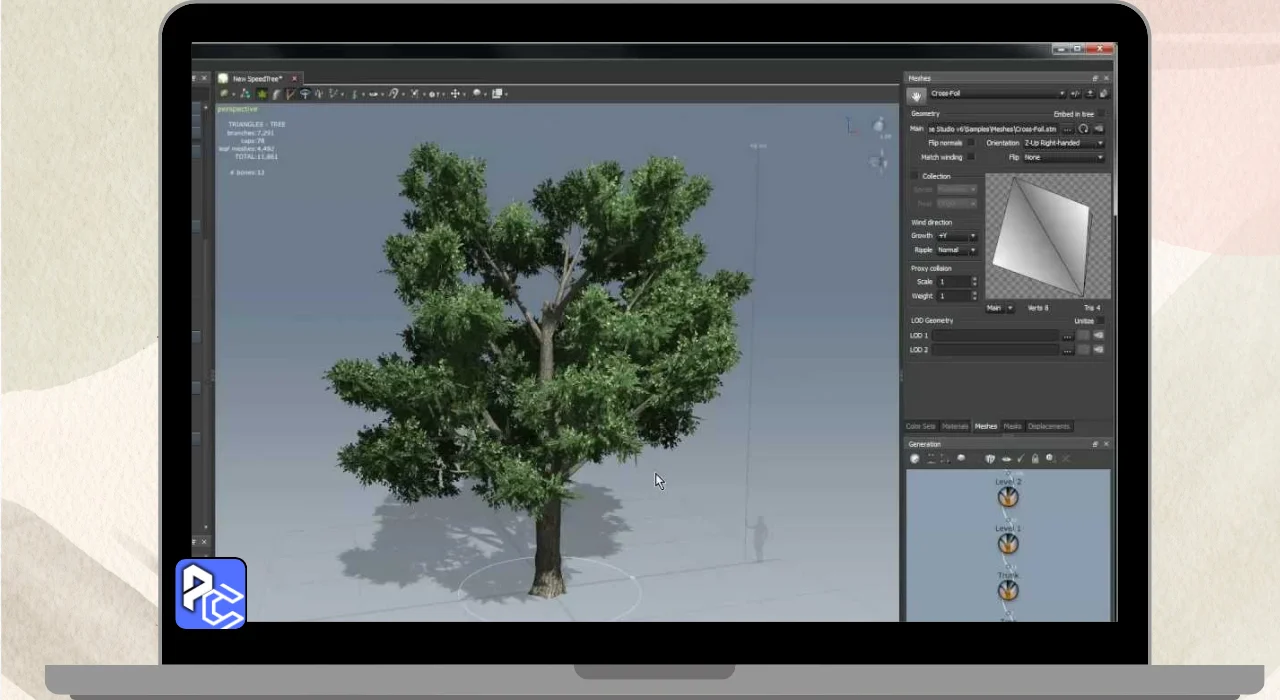1280x700 pixels.
Task: Enable the Flip normals checkbox
Action: pos(970,143)
